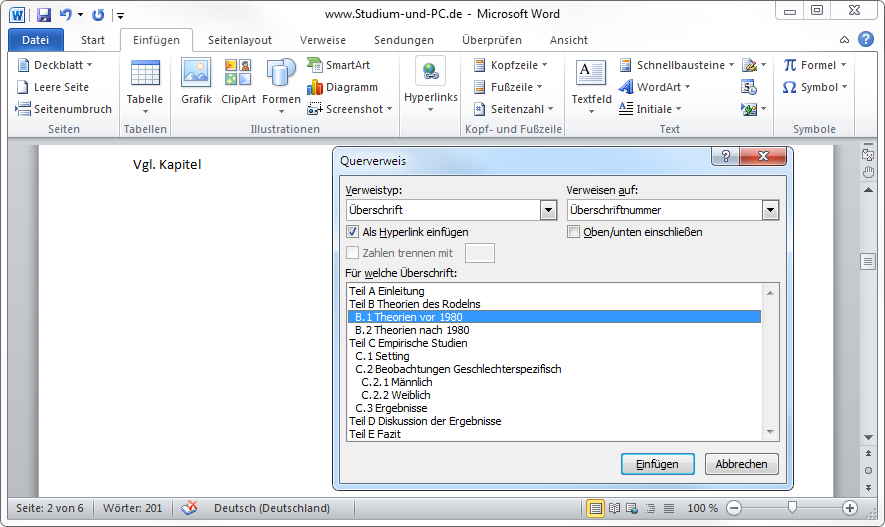
Task: Minimize the ribbon with the caret icon
Action: (x=844, y=39)
